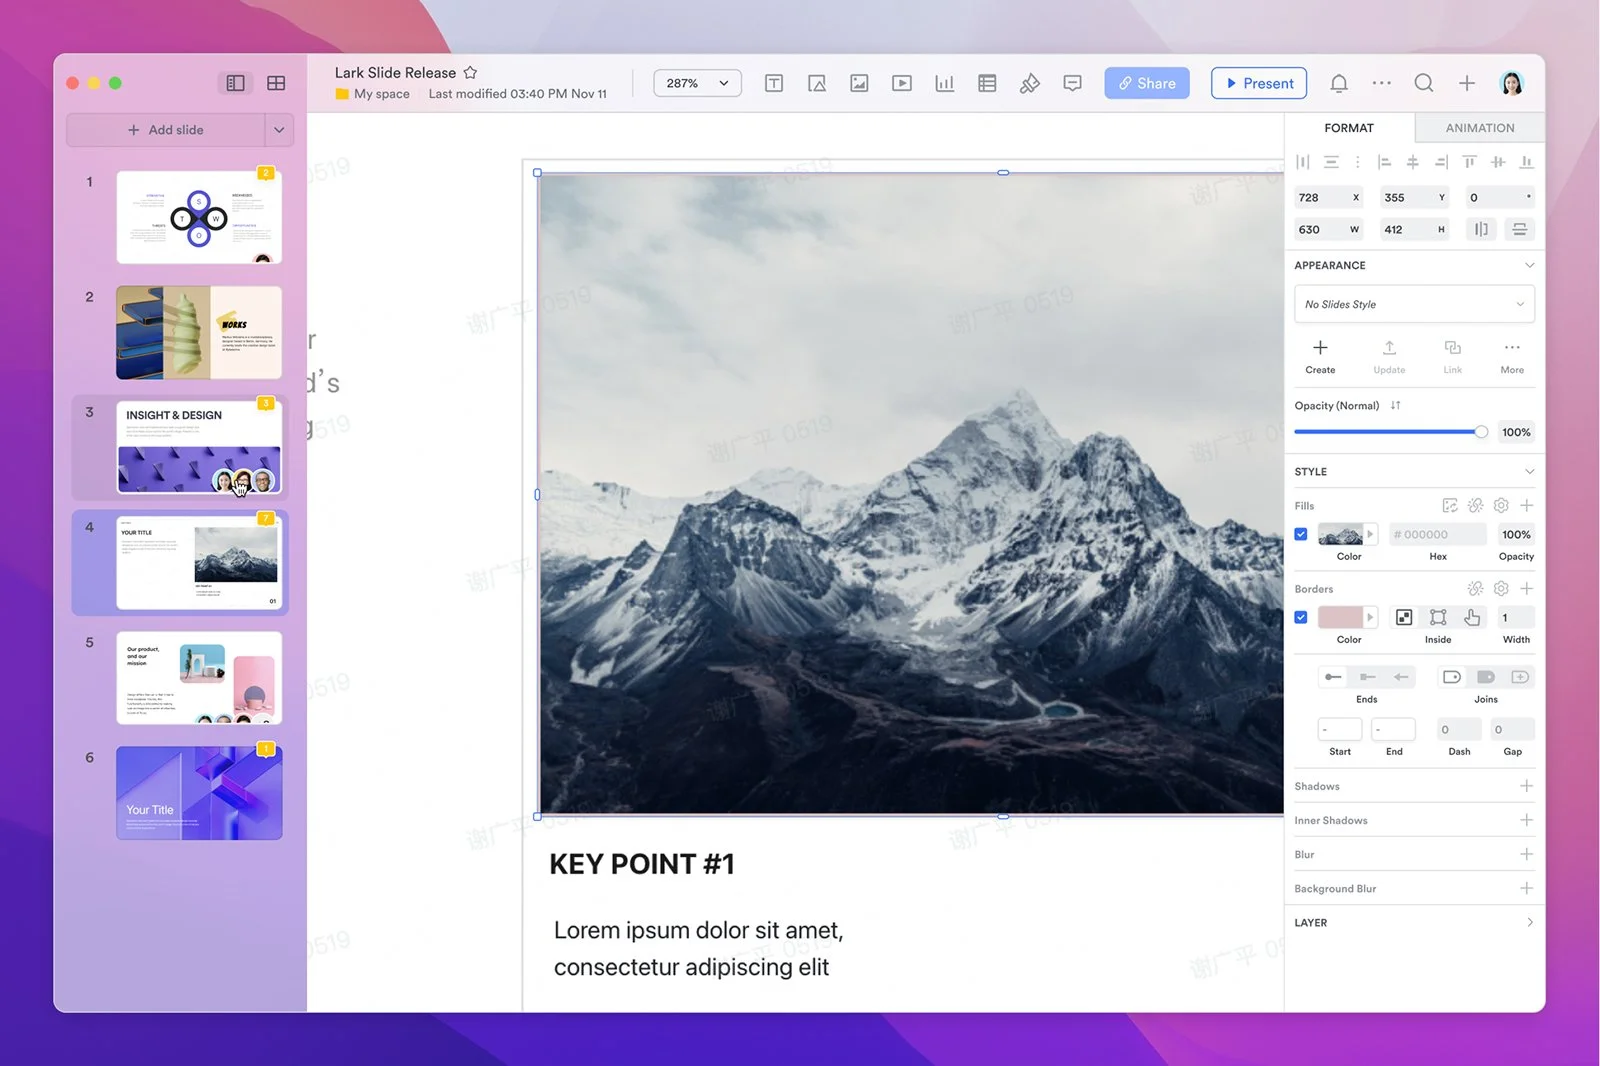Flip the image horizontally

1481,229
